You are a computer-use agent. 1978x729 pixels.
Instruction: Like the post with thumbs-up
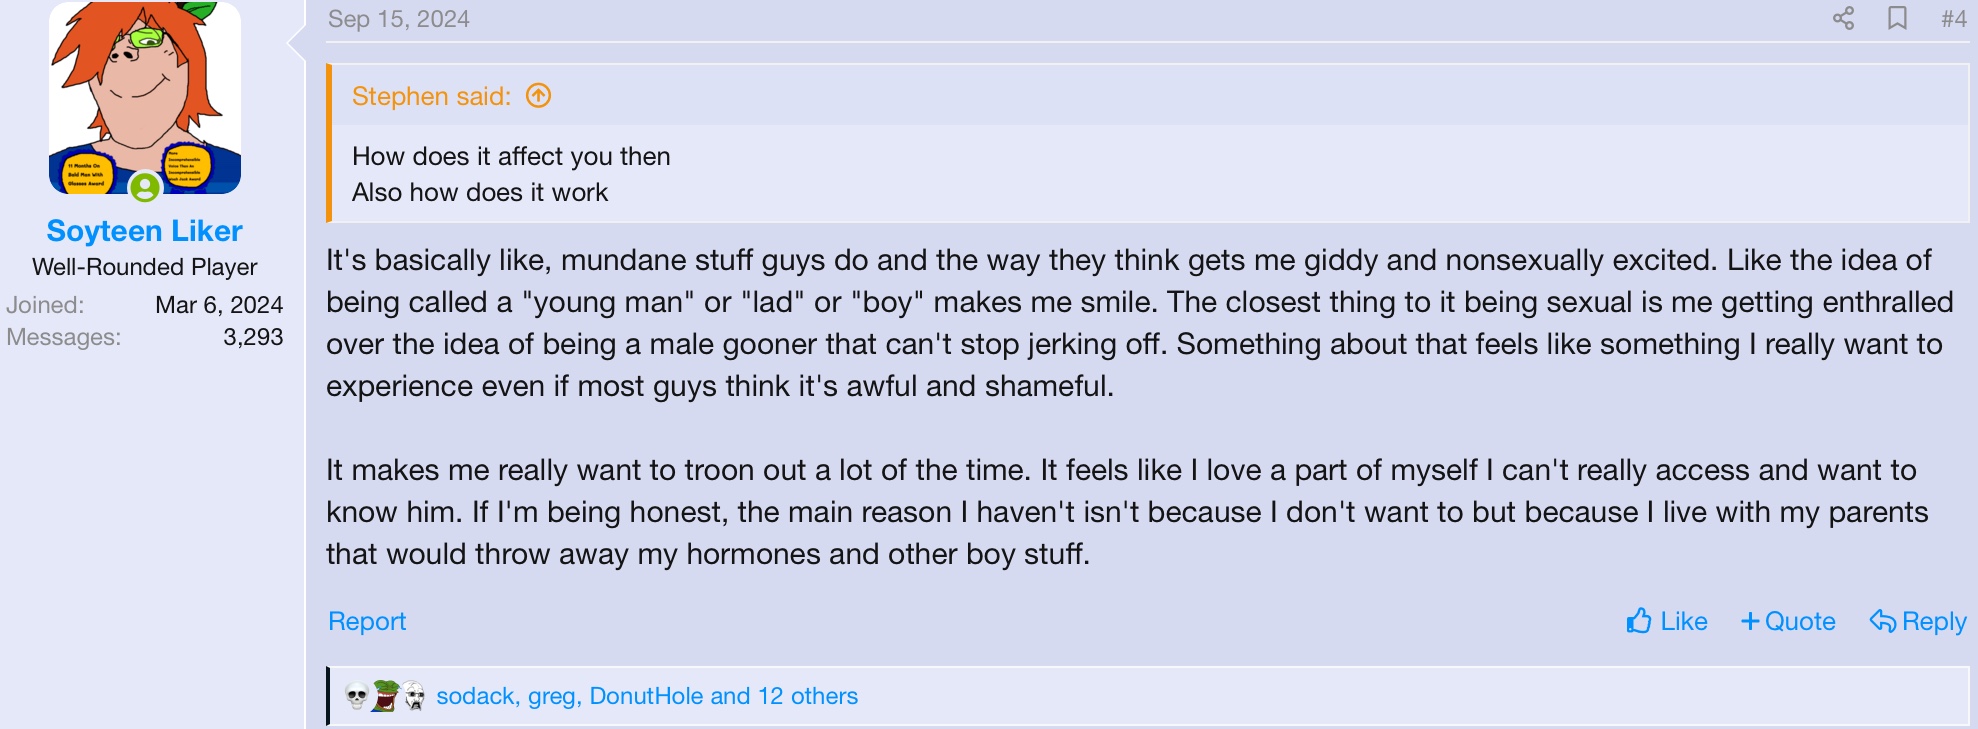tap(1666, 622)
